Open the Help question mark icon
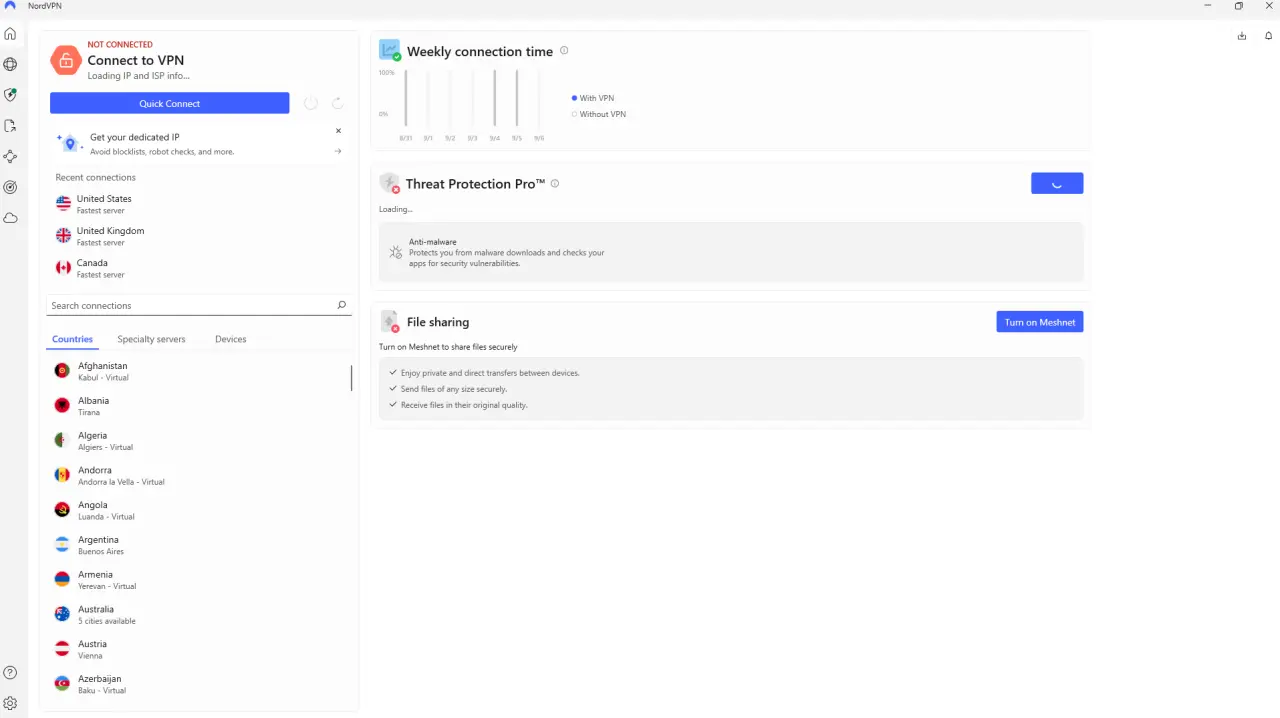The image size is (1280, 718). [10, 673]
